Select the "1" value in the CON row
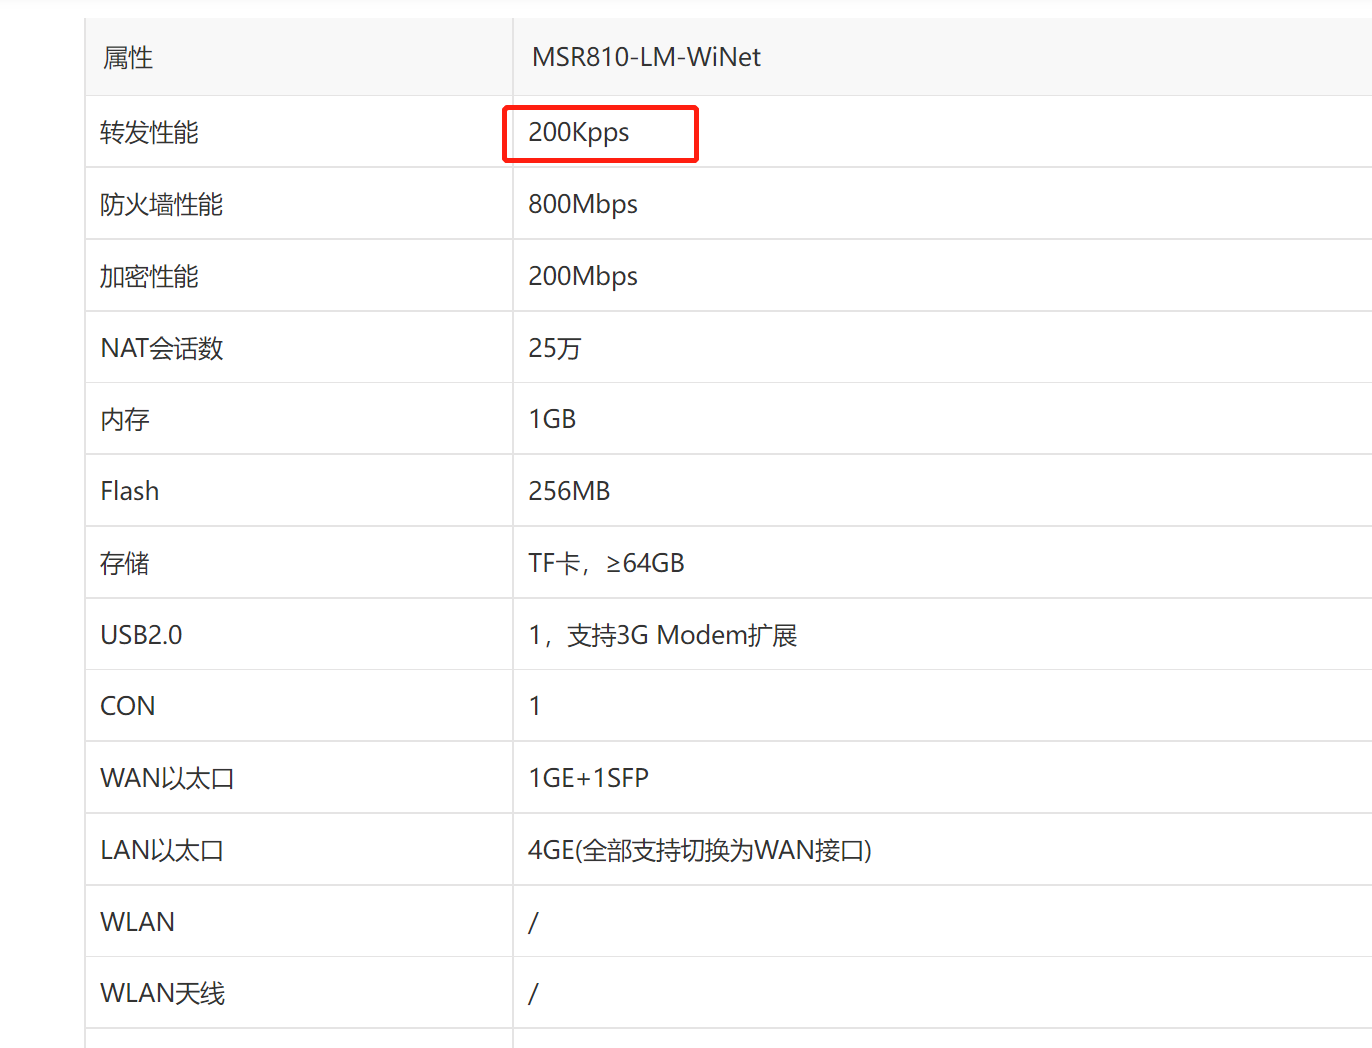Screen dimensions: 1372x1048 point(535,706)
